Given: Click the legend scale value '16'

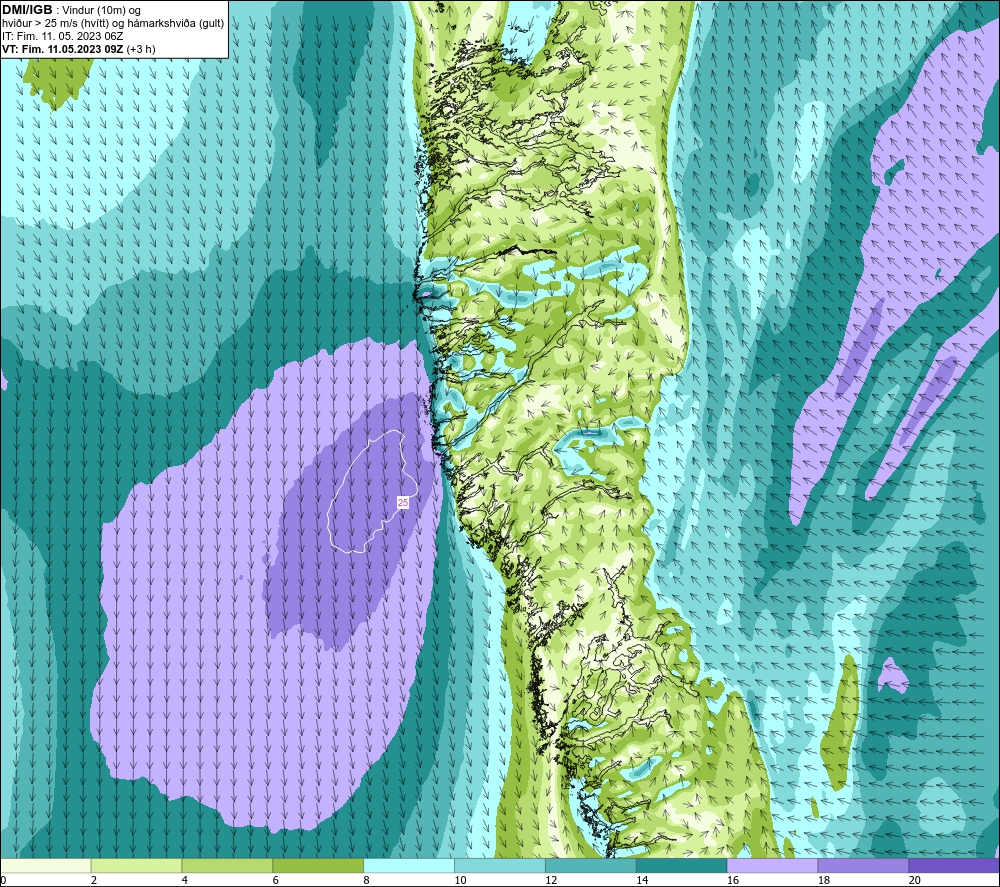Looking at the screenshot, I should (x=733, y=880).
